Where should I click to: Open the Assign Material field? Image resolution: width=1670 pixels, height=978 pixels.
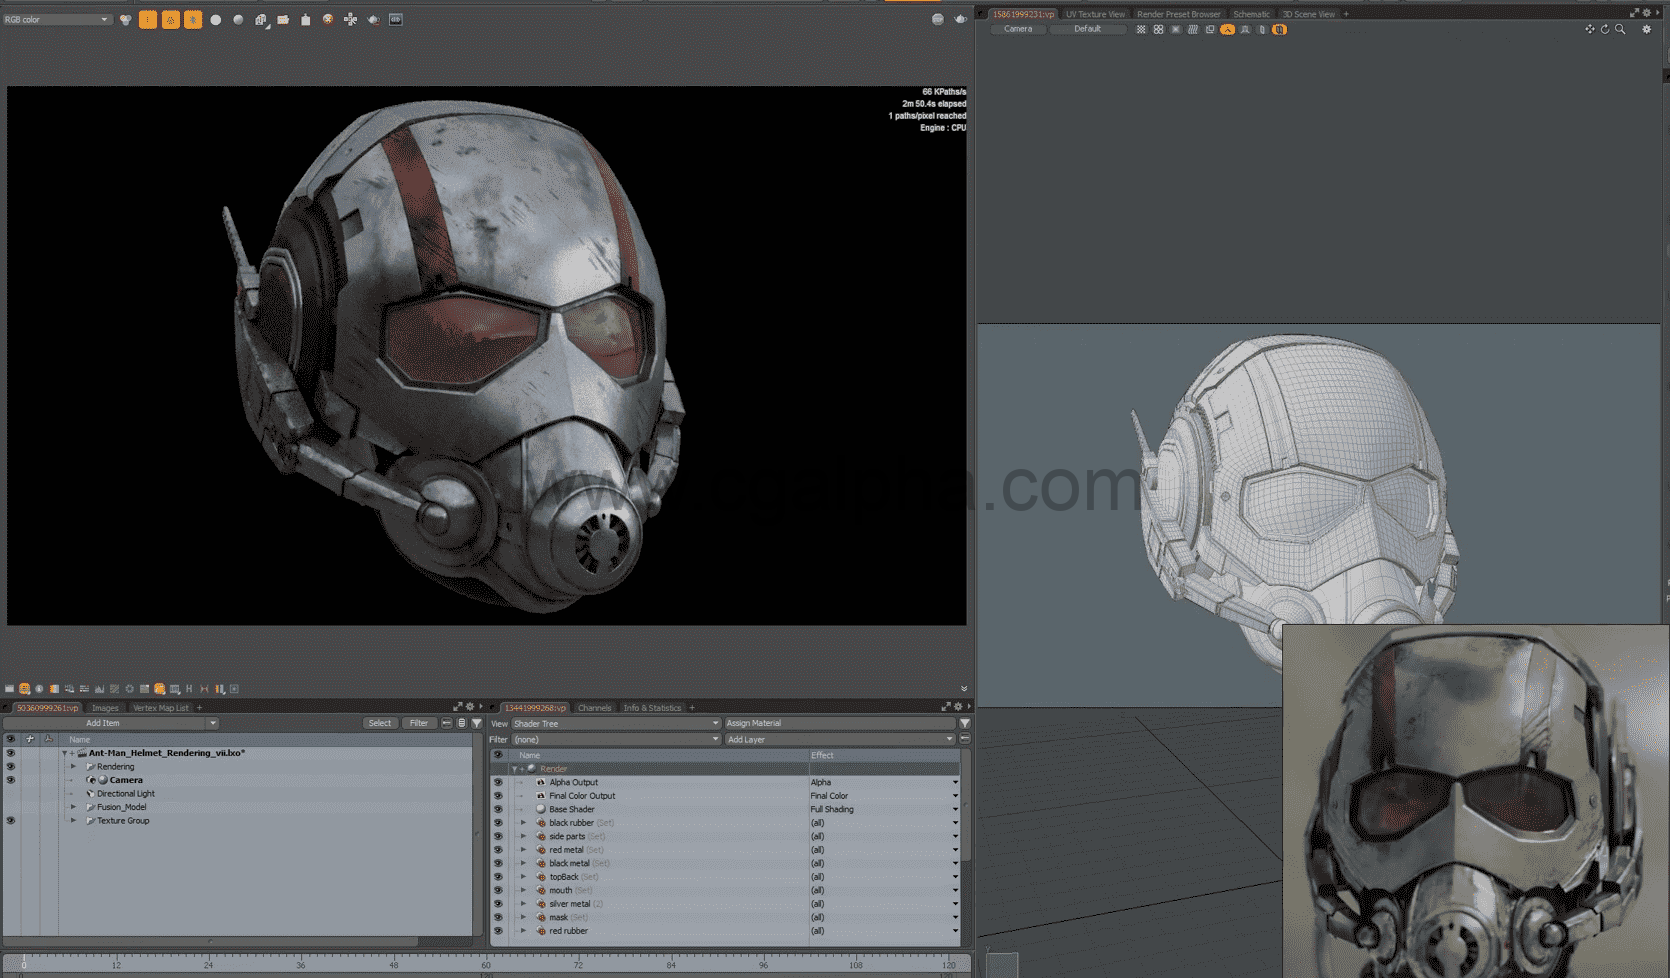click(839, 723)
